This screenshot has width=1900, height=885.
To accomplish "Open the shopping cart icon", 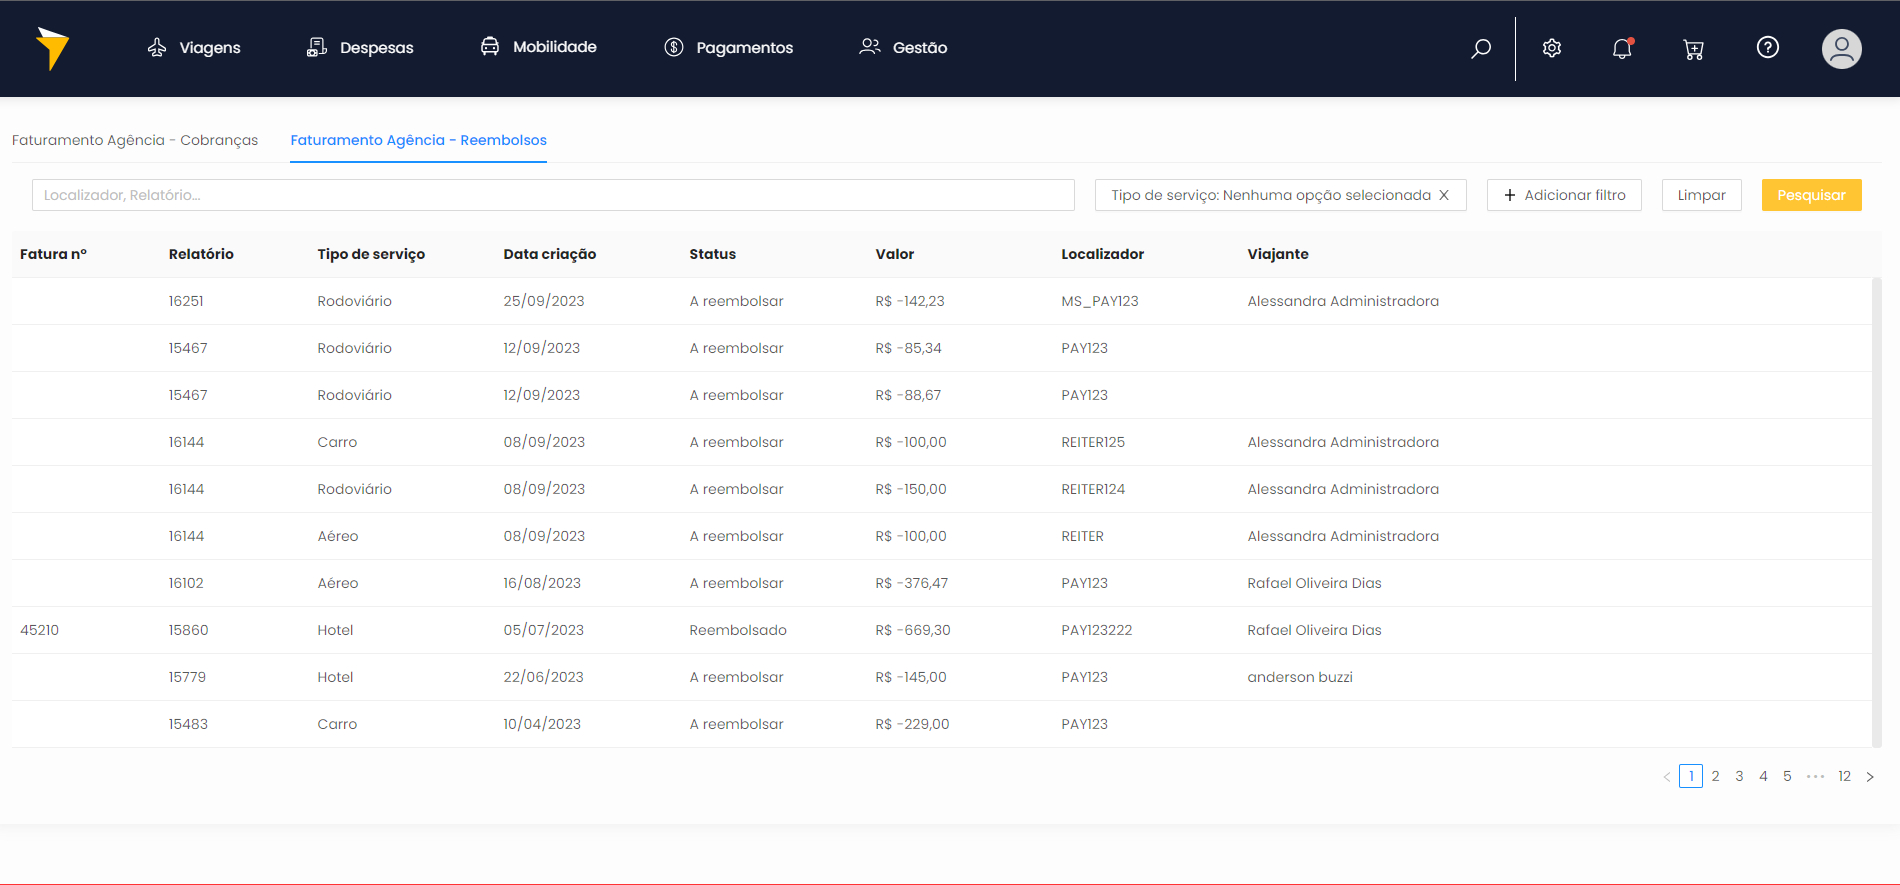I will click(1693, 49).
